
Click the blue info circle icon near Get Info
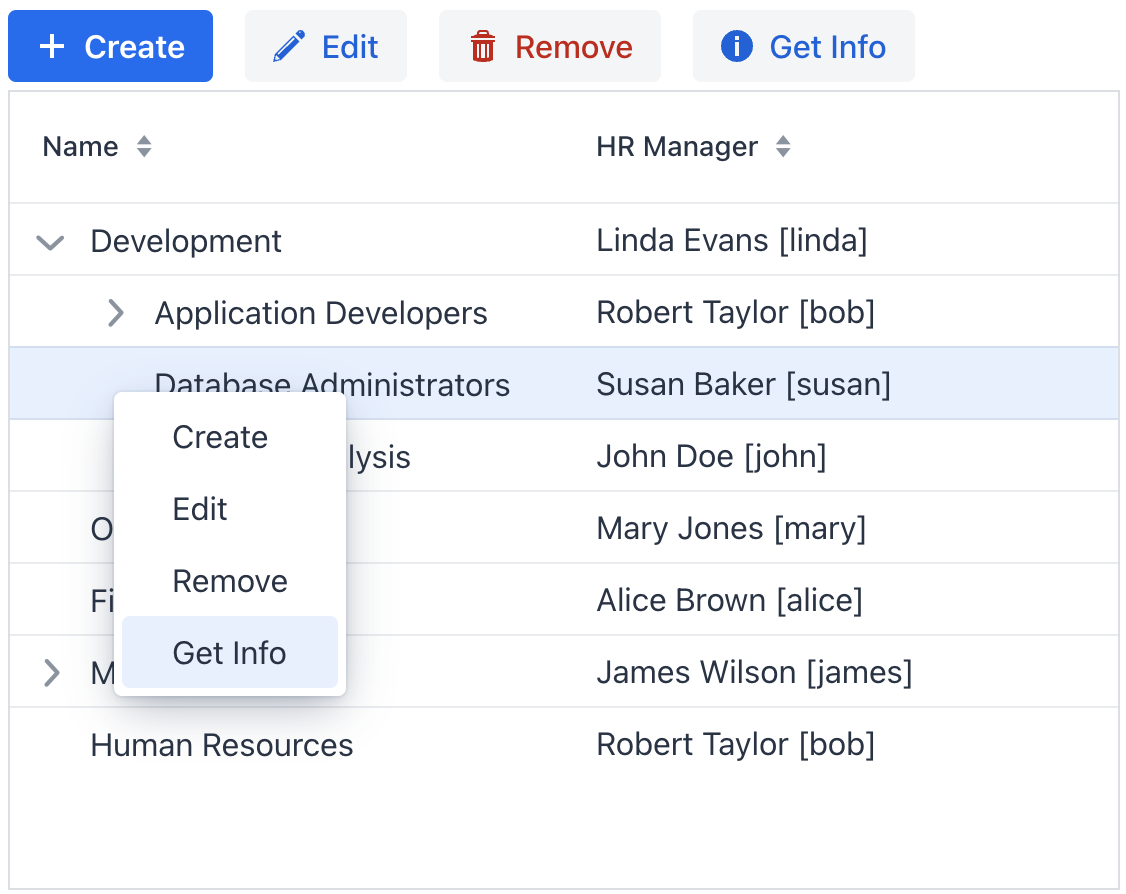tap(736, 45)
